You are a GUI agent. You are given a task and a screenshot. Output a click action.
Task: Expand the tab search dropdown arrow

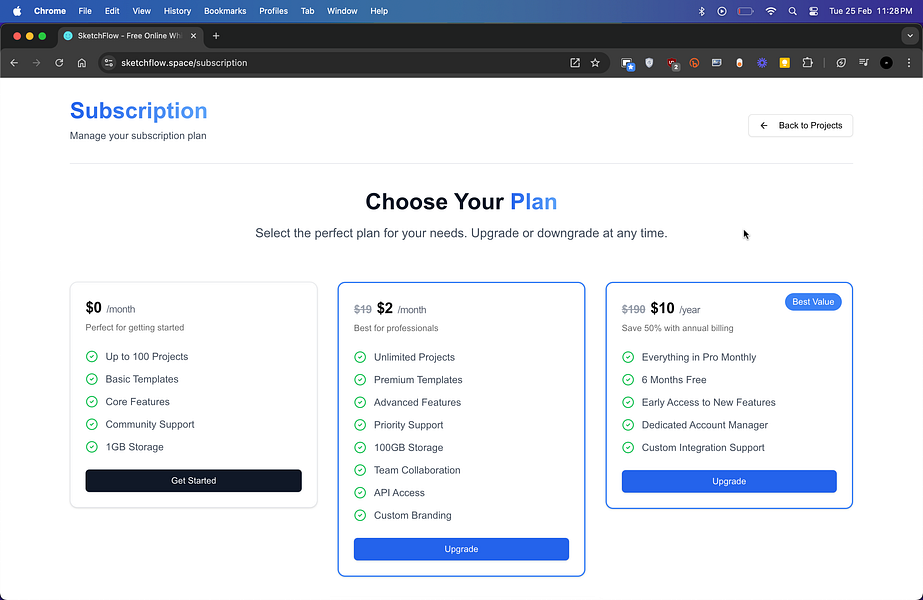pos(910,36)
